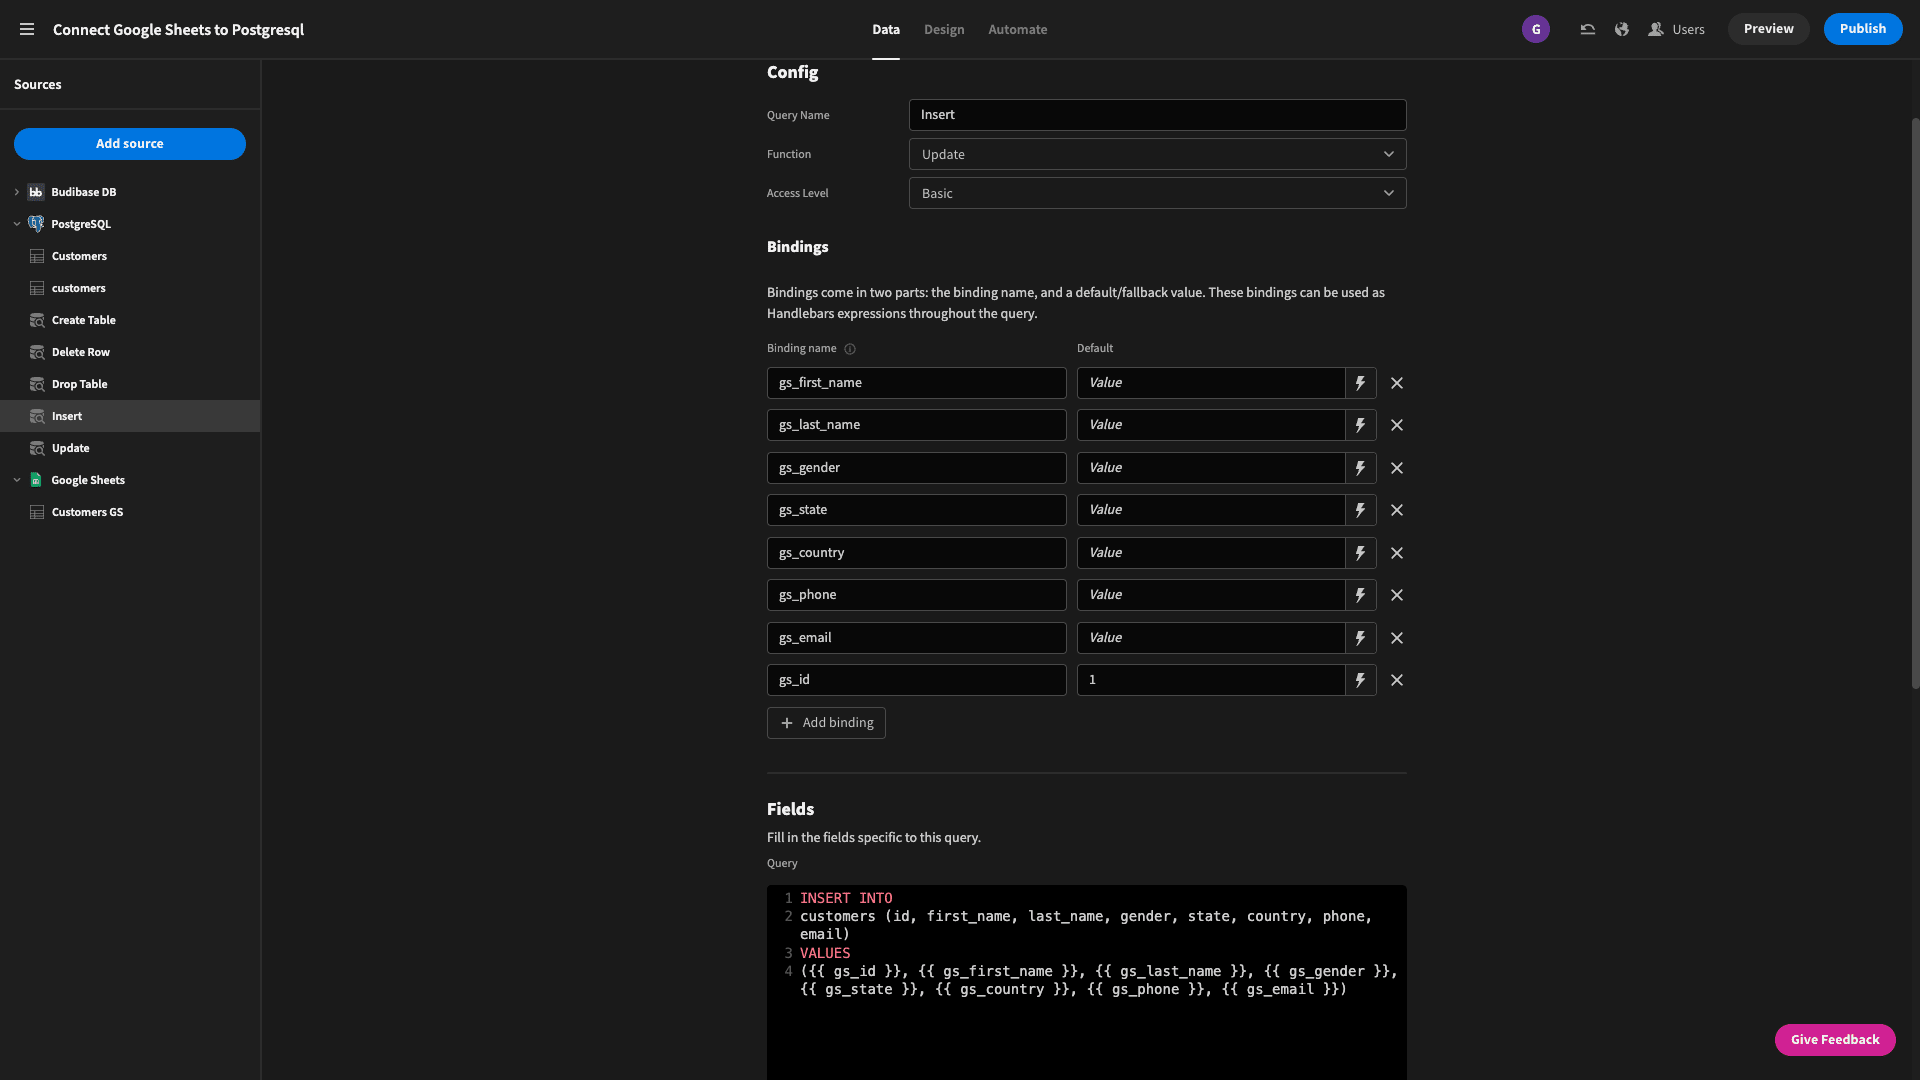
Task: Switch to the Automate tab
Action: coord(1017,30)
